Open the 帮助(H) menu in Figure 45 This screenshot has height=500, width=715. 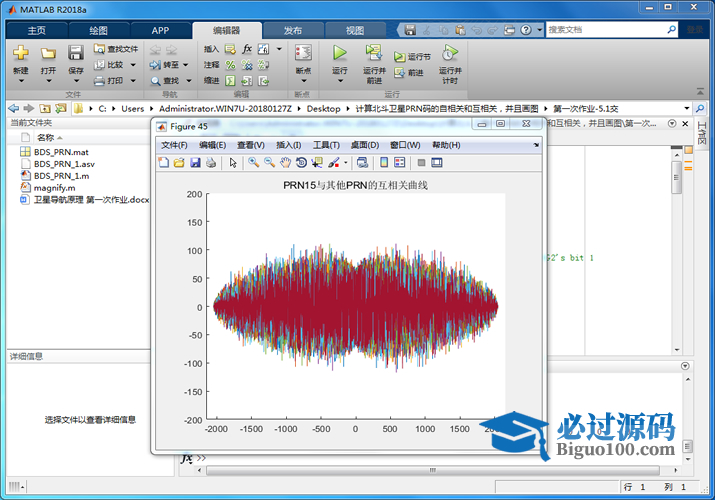[446, 145]
